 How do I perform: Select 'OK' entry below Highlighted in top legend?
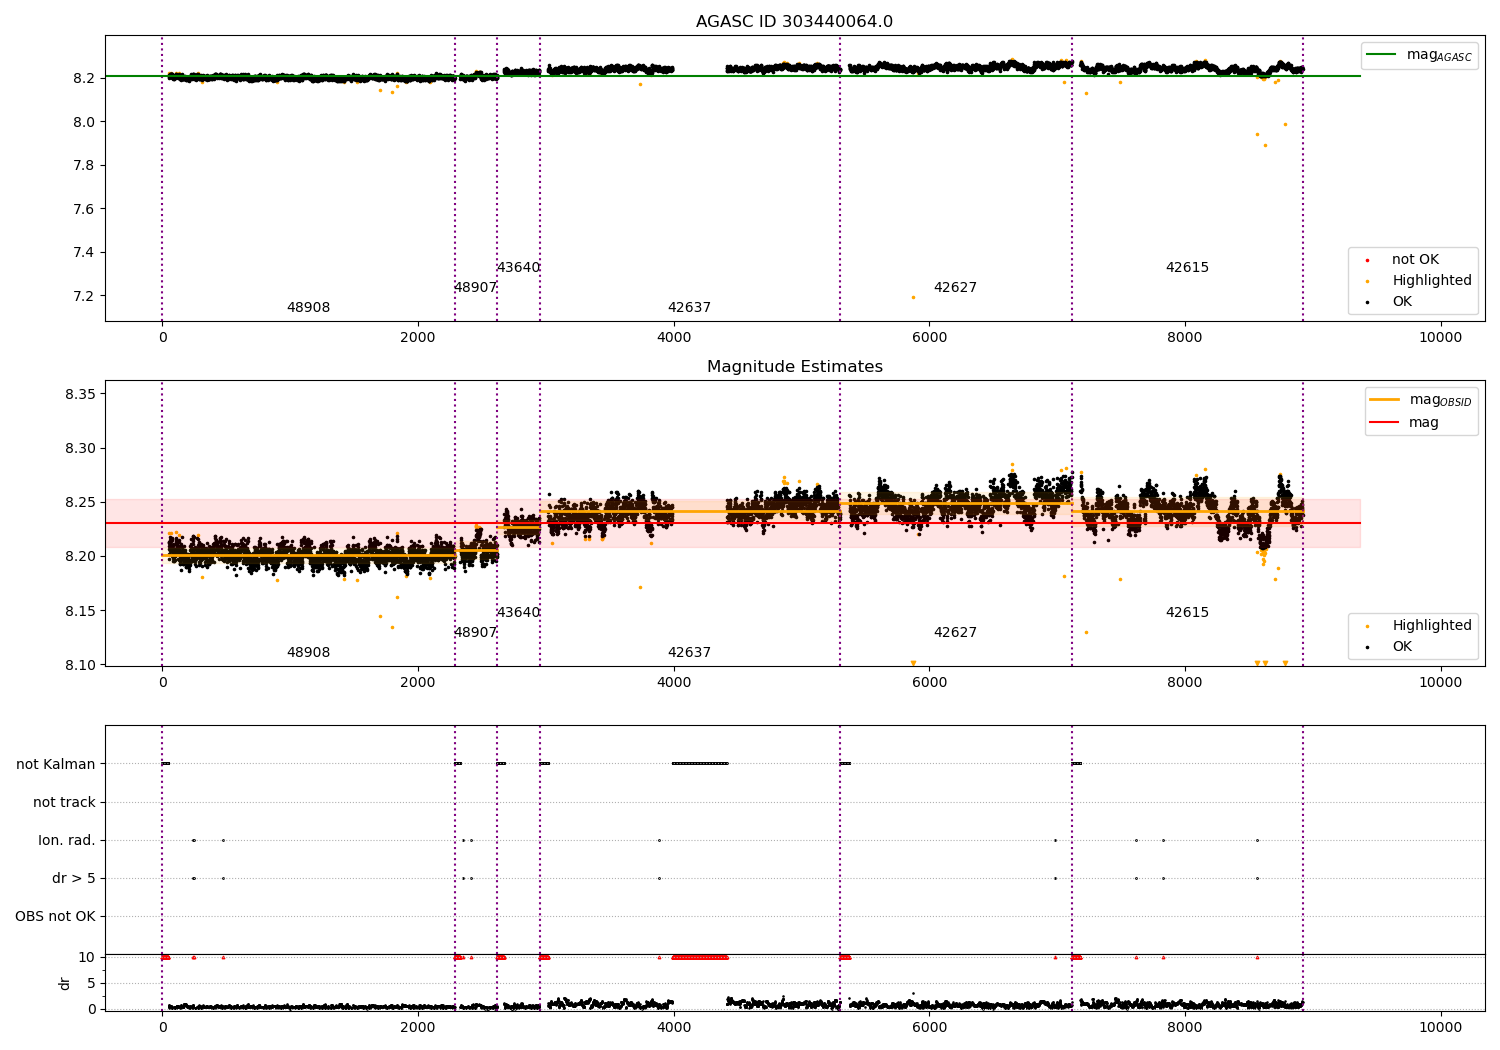coord(1402,302)
